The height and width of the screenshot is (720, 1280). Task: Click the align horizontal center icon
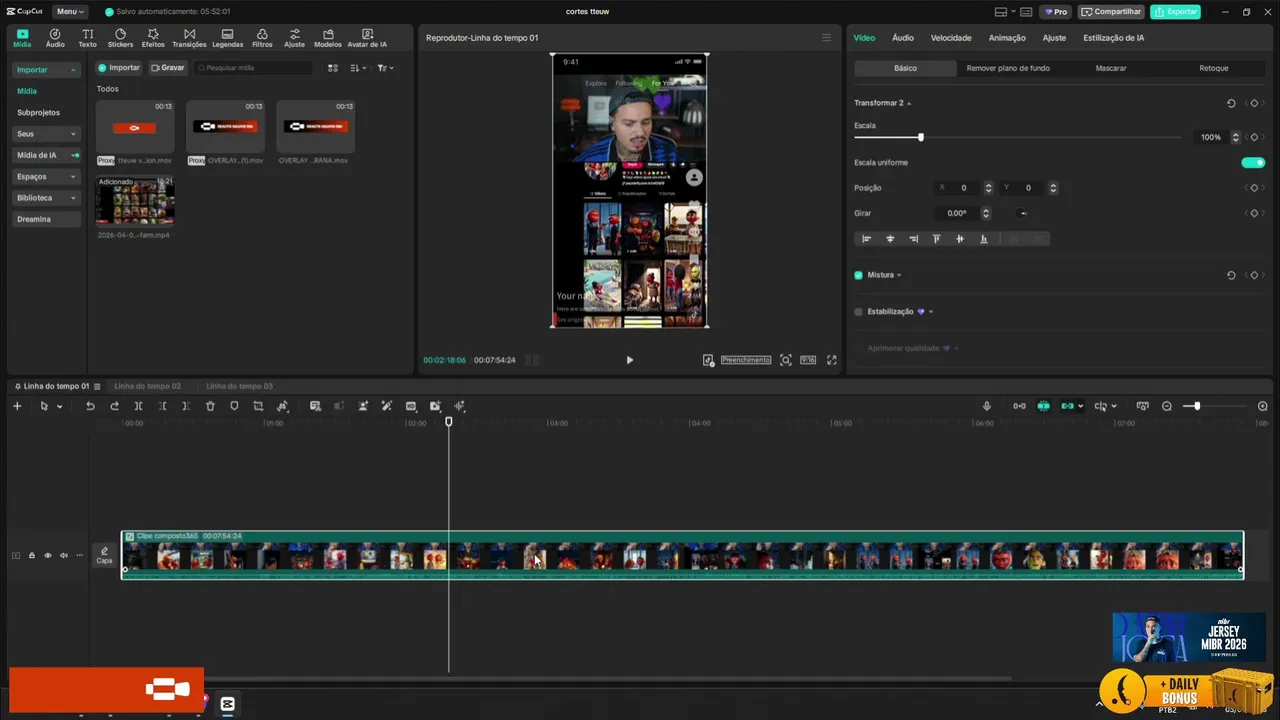point(890,239)
